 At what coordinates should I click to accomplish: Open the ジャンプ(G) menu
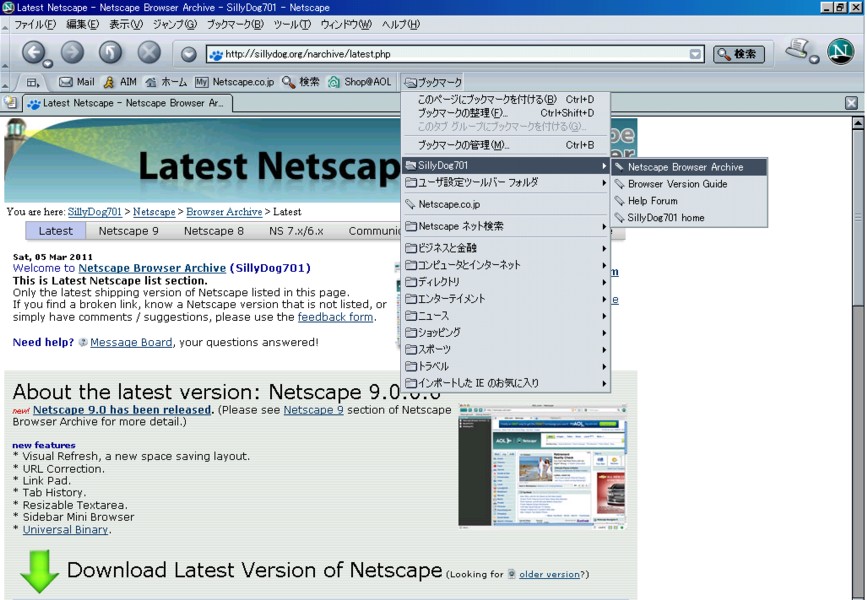pos(175,24)
